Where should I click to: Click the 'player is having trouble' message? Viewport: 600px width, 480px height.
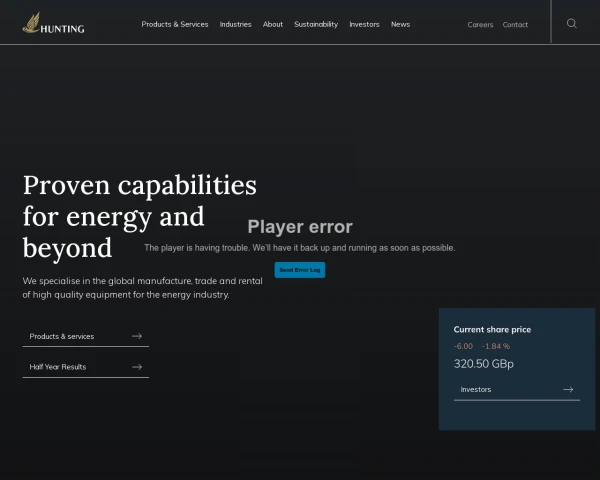click(x=300, y=248)
